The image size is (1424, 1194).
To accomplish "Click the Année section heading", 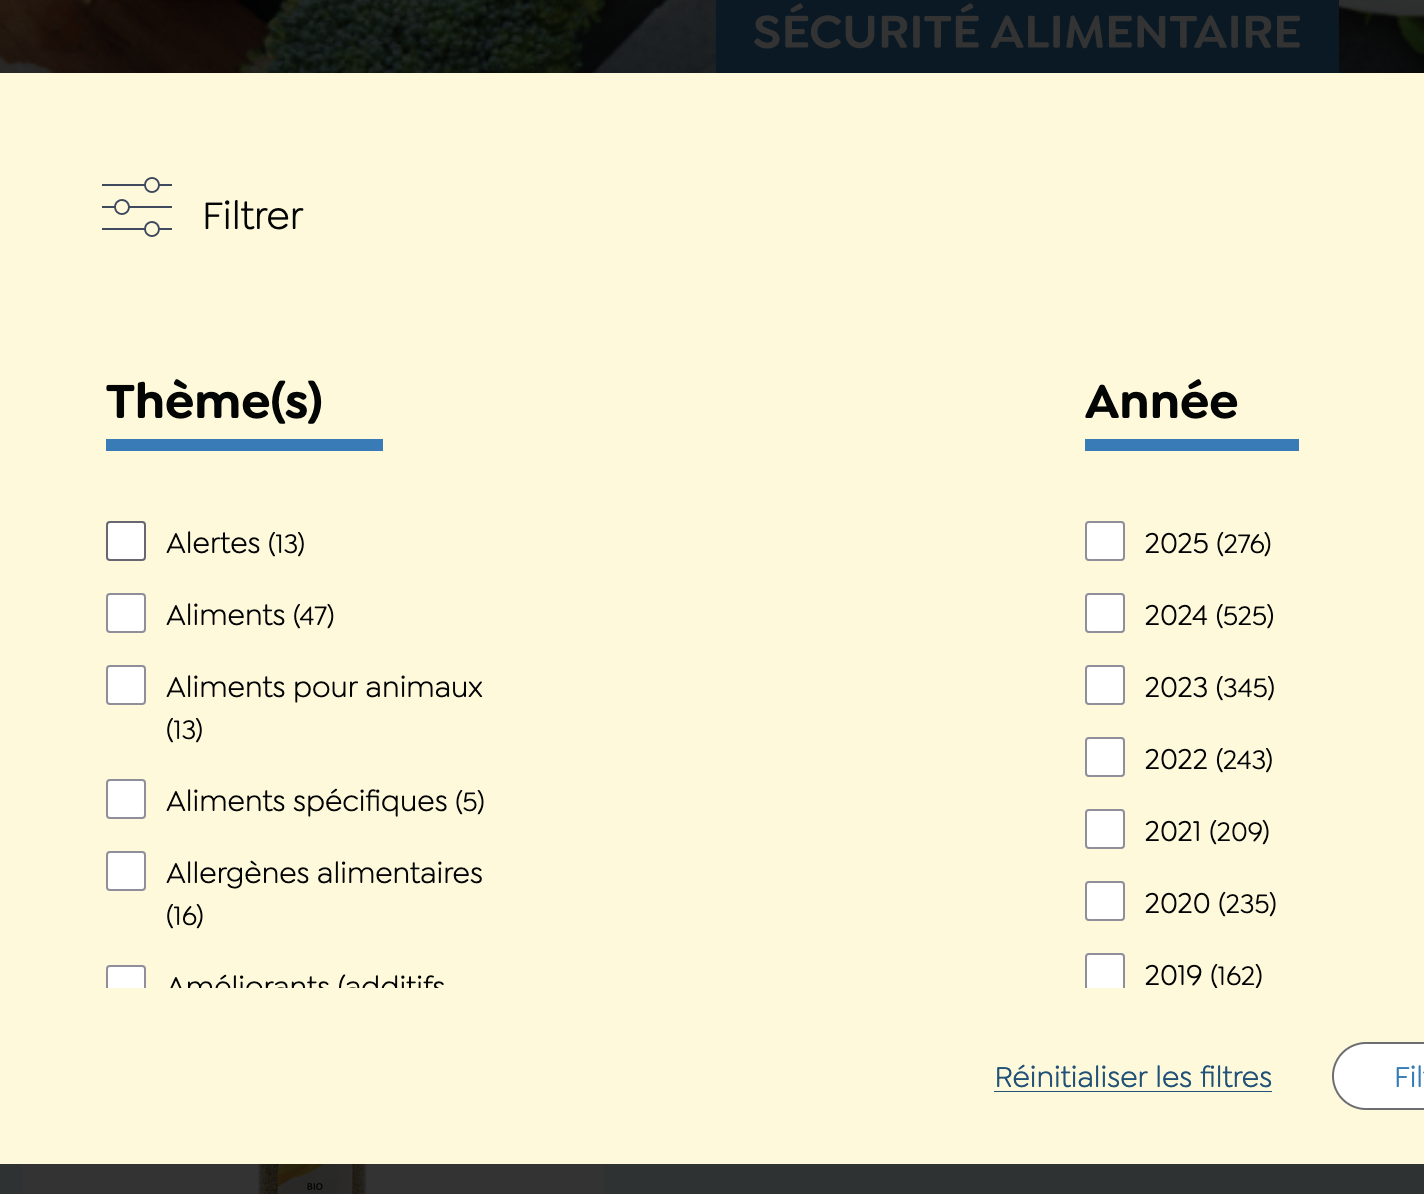I will (x=1162, y=402).
